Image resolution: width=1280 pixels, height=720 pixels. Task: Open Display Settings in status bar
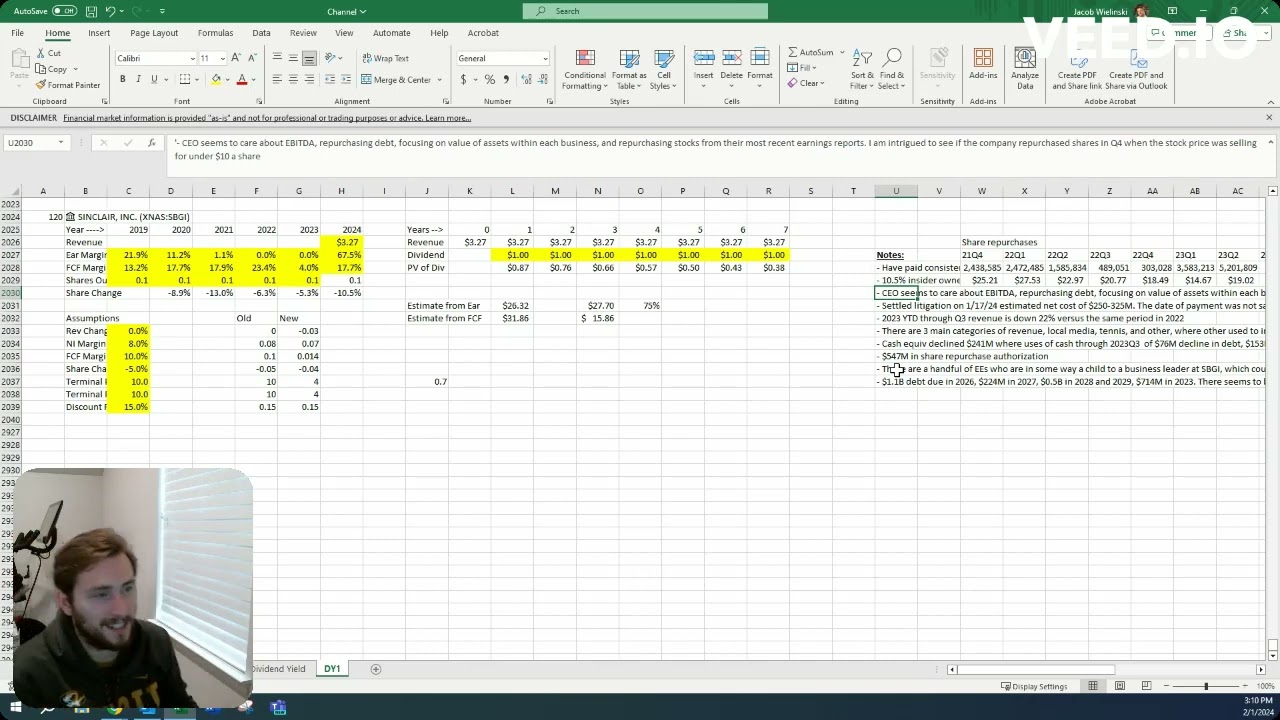point(1034,686)
